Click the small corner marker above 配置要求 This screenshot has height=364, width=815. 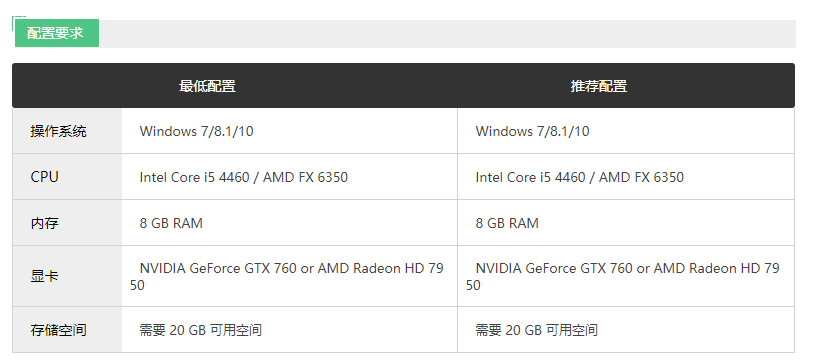(x=19, y=18)
